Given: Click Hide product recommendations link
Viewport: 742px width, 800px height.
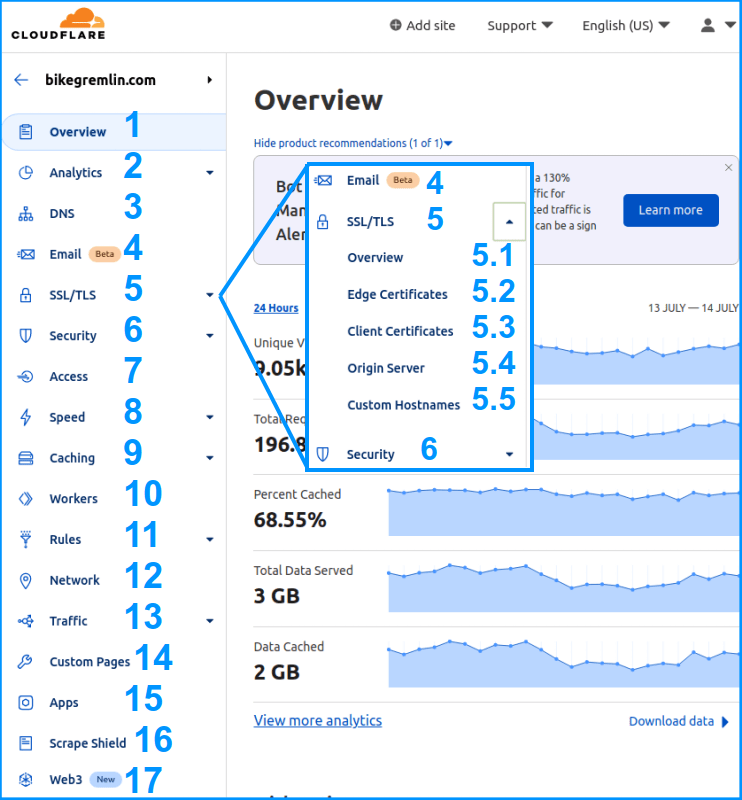Looking at the screenshot, I should click(x=353, y=143).
